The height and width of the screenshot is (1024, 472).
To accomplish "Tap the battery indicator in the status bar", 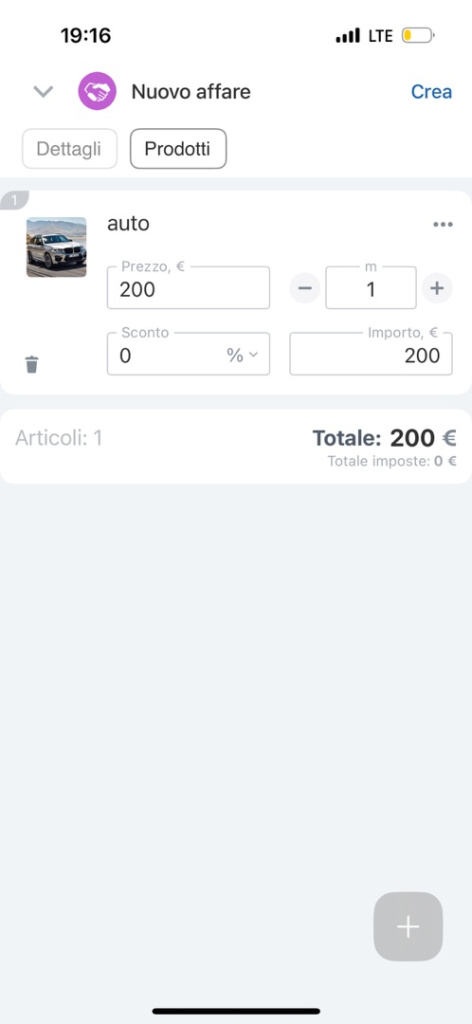I will pyautogui.click(x=418, y=35).
